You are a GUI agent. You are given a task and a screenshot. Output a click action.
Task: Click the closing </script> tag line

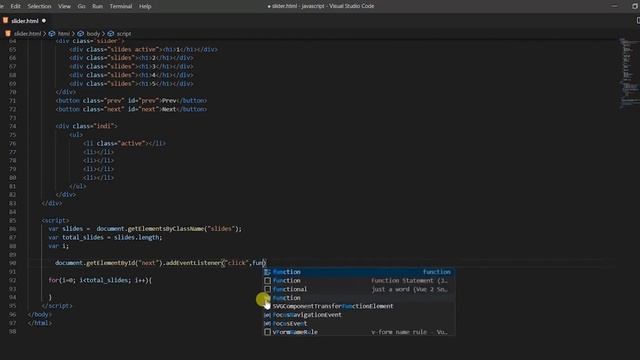[x=57, y=306]
